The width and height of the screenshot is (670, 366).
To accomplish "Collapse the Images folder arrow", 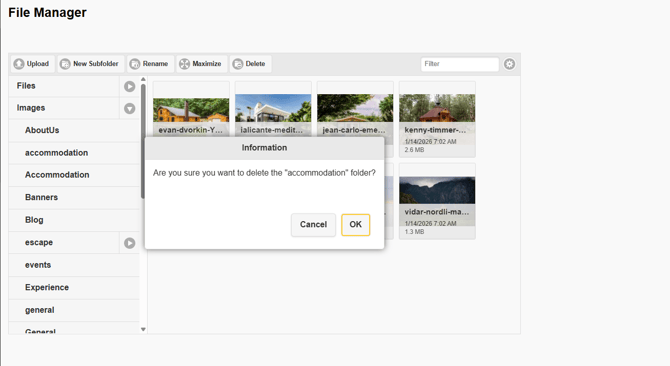I will (x=129, y=108).
